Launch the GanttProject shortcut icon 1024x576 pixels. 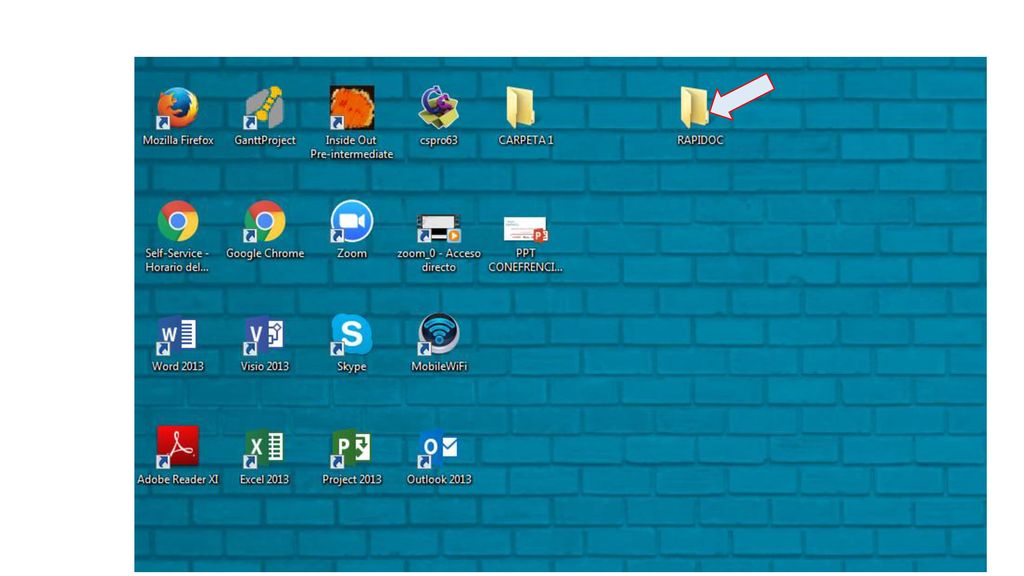pyautogui.click(x=264, y=108)
